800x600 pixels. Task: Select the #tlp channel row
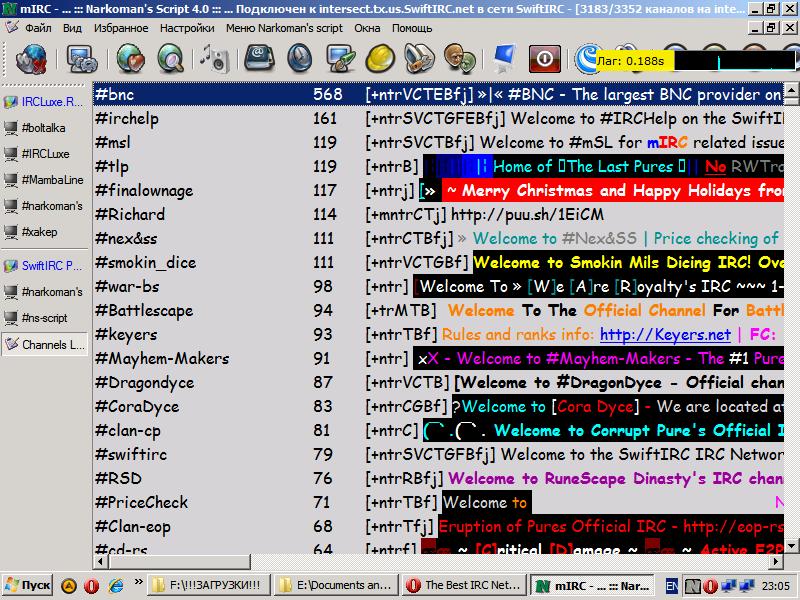tap(438, 166)
